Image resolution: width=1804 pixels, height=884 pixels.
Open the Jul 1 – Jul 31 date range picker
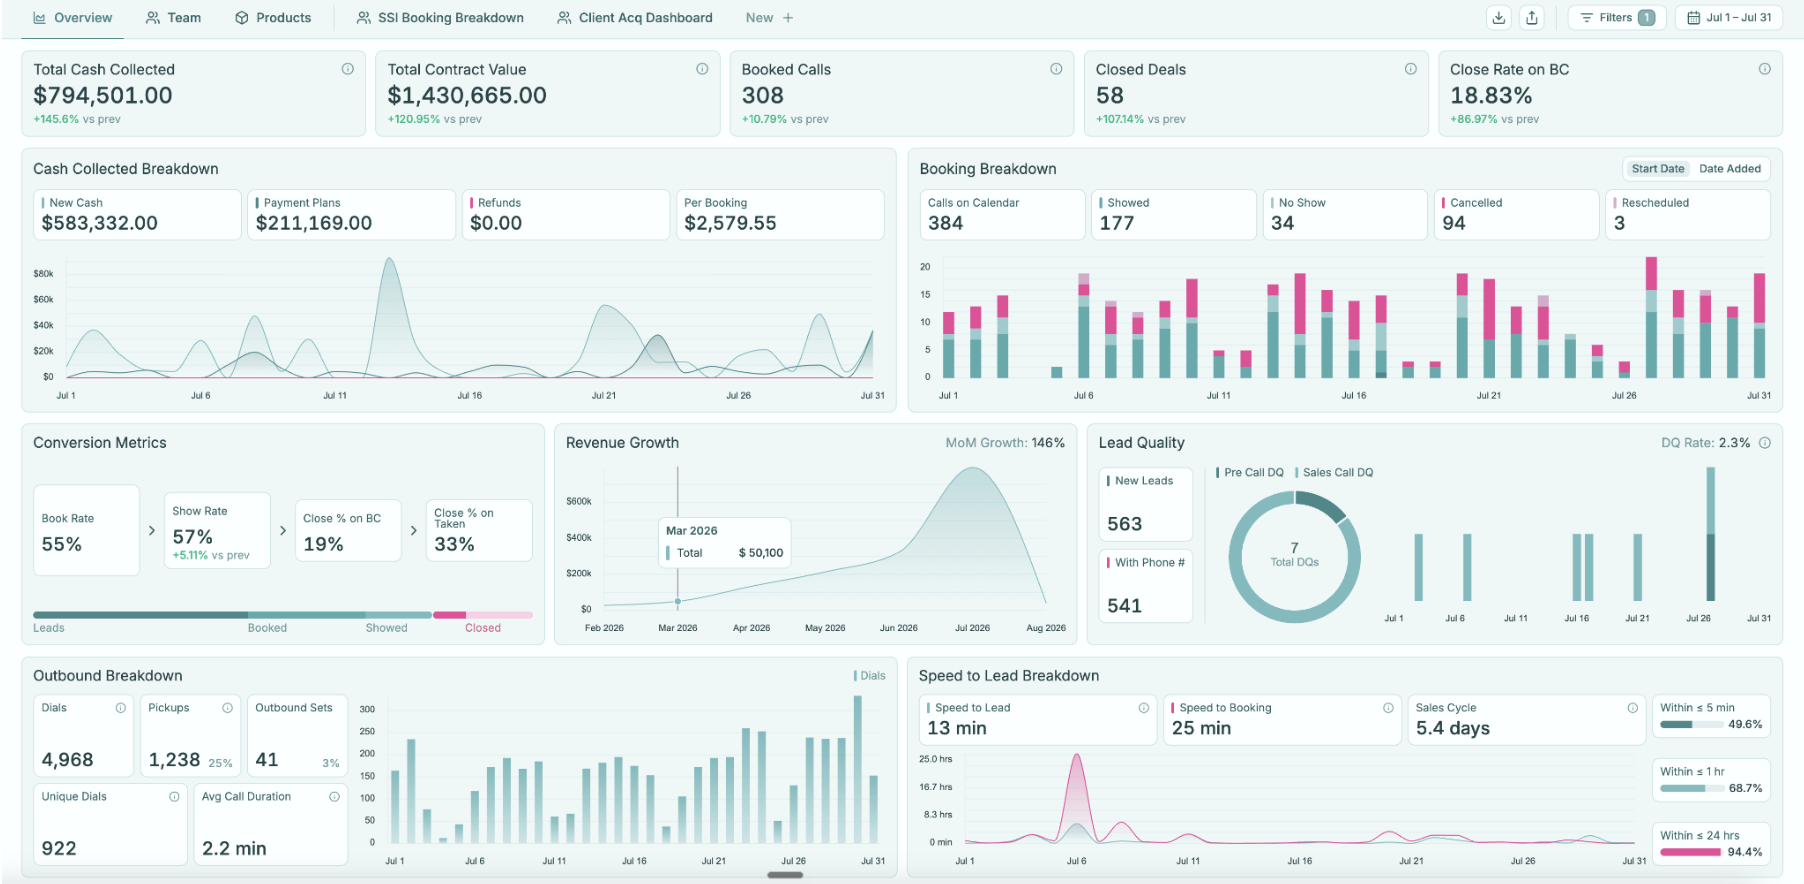pyautogui.click(x=1729, y=18)
